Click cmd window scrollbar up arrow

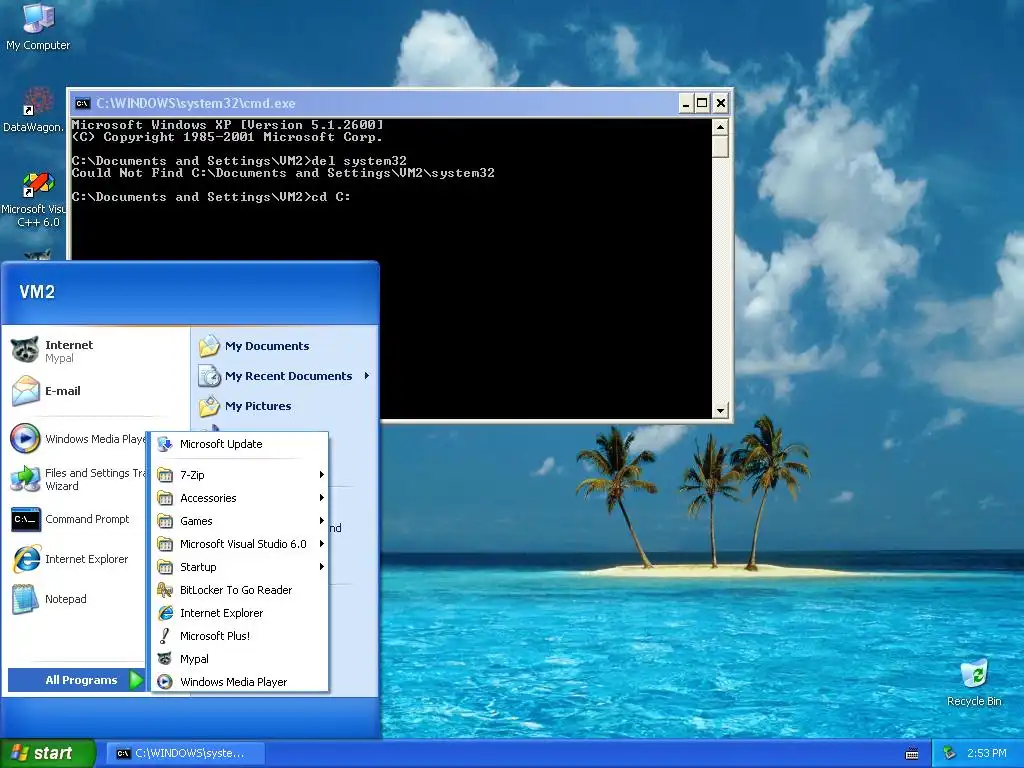720,127
